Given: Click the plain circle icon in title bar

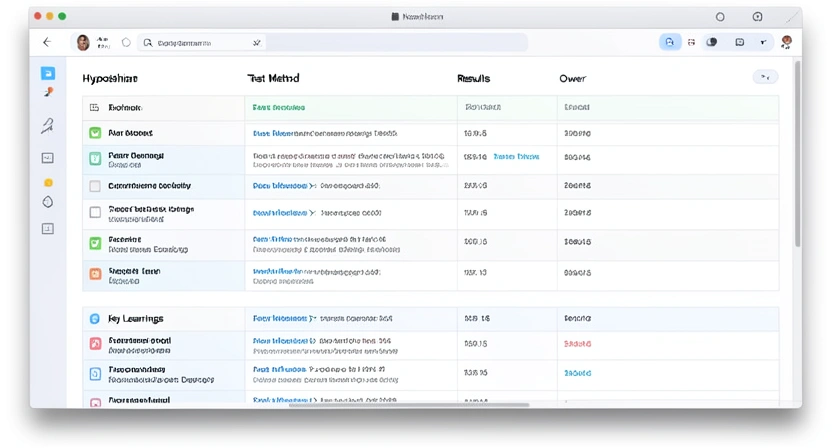Looking at the screenshot, I should tap(720, 17).
